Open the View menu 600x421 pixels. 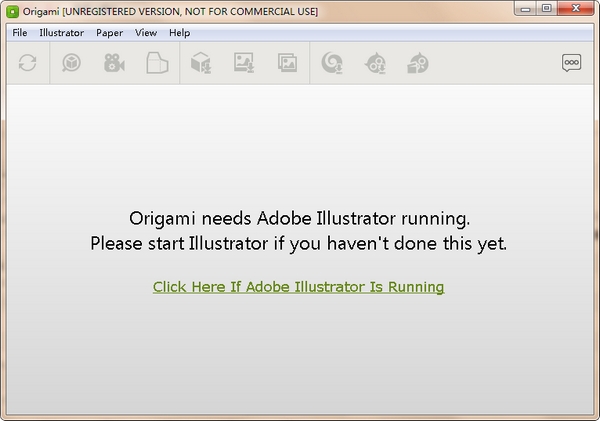(146, 33)
